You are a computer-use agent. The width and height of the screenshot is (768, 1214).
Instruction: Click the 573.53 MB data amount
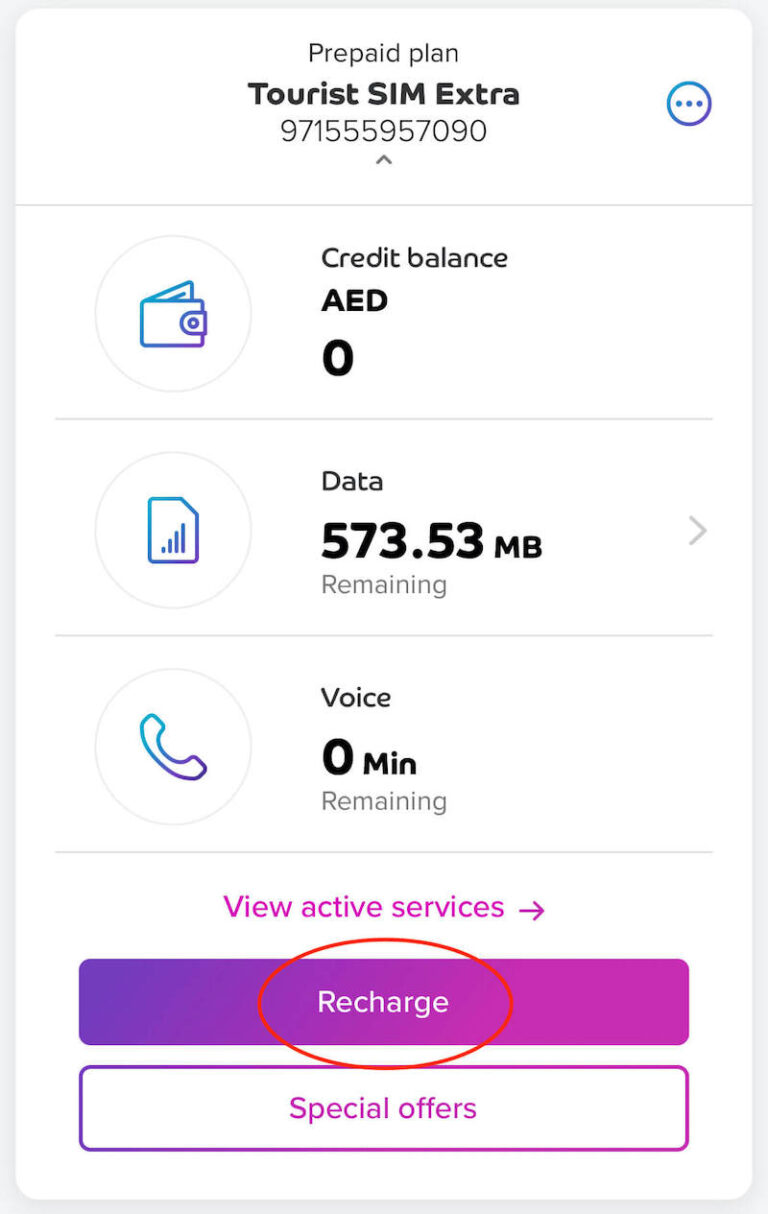[x=431, y=542]
